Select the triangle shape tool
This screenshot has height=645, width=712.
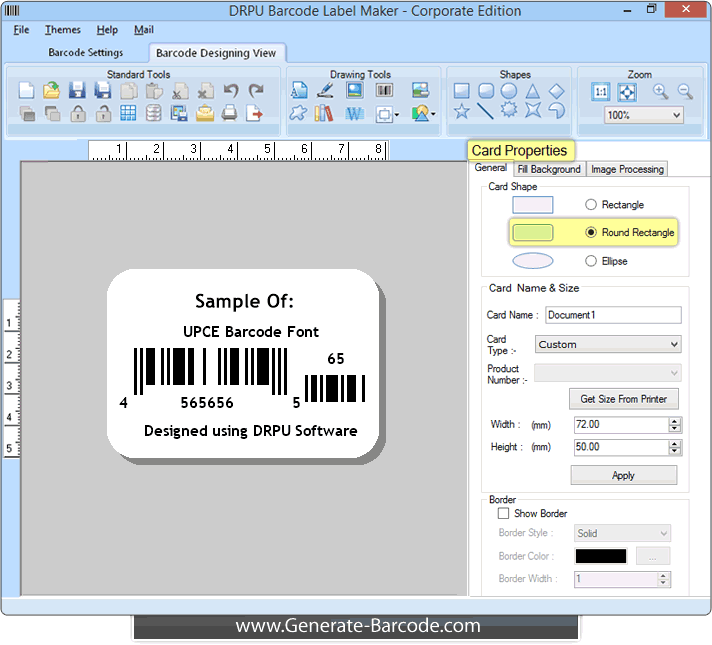[533, 91]
